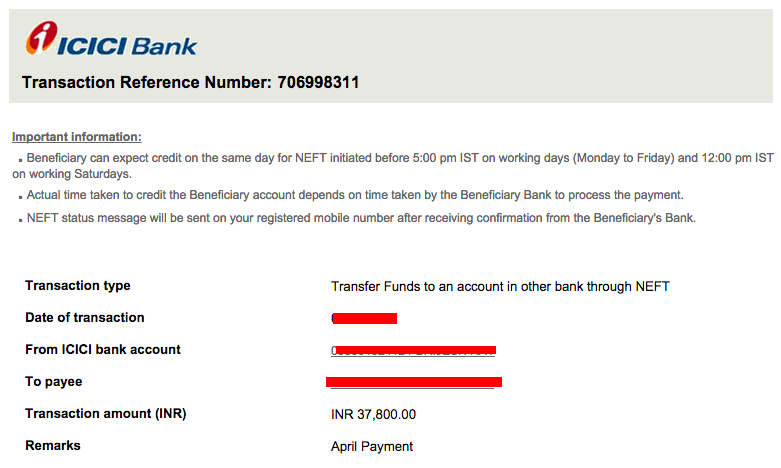Click the NEFT transfer funds description
The height and width of the screenshot is (468, 781).
point(500,287)
